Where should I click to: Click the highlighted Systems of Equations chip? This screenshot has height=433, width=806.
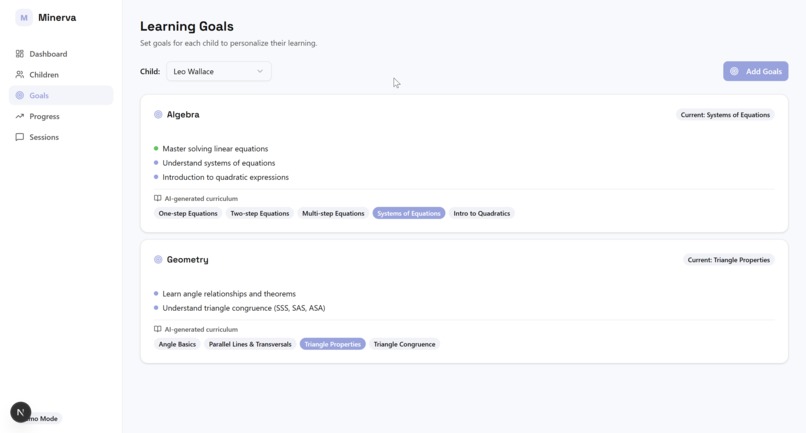tap(409, 213)
